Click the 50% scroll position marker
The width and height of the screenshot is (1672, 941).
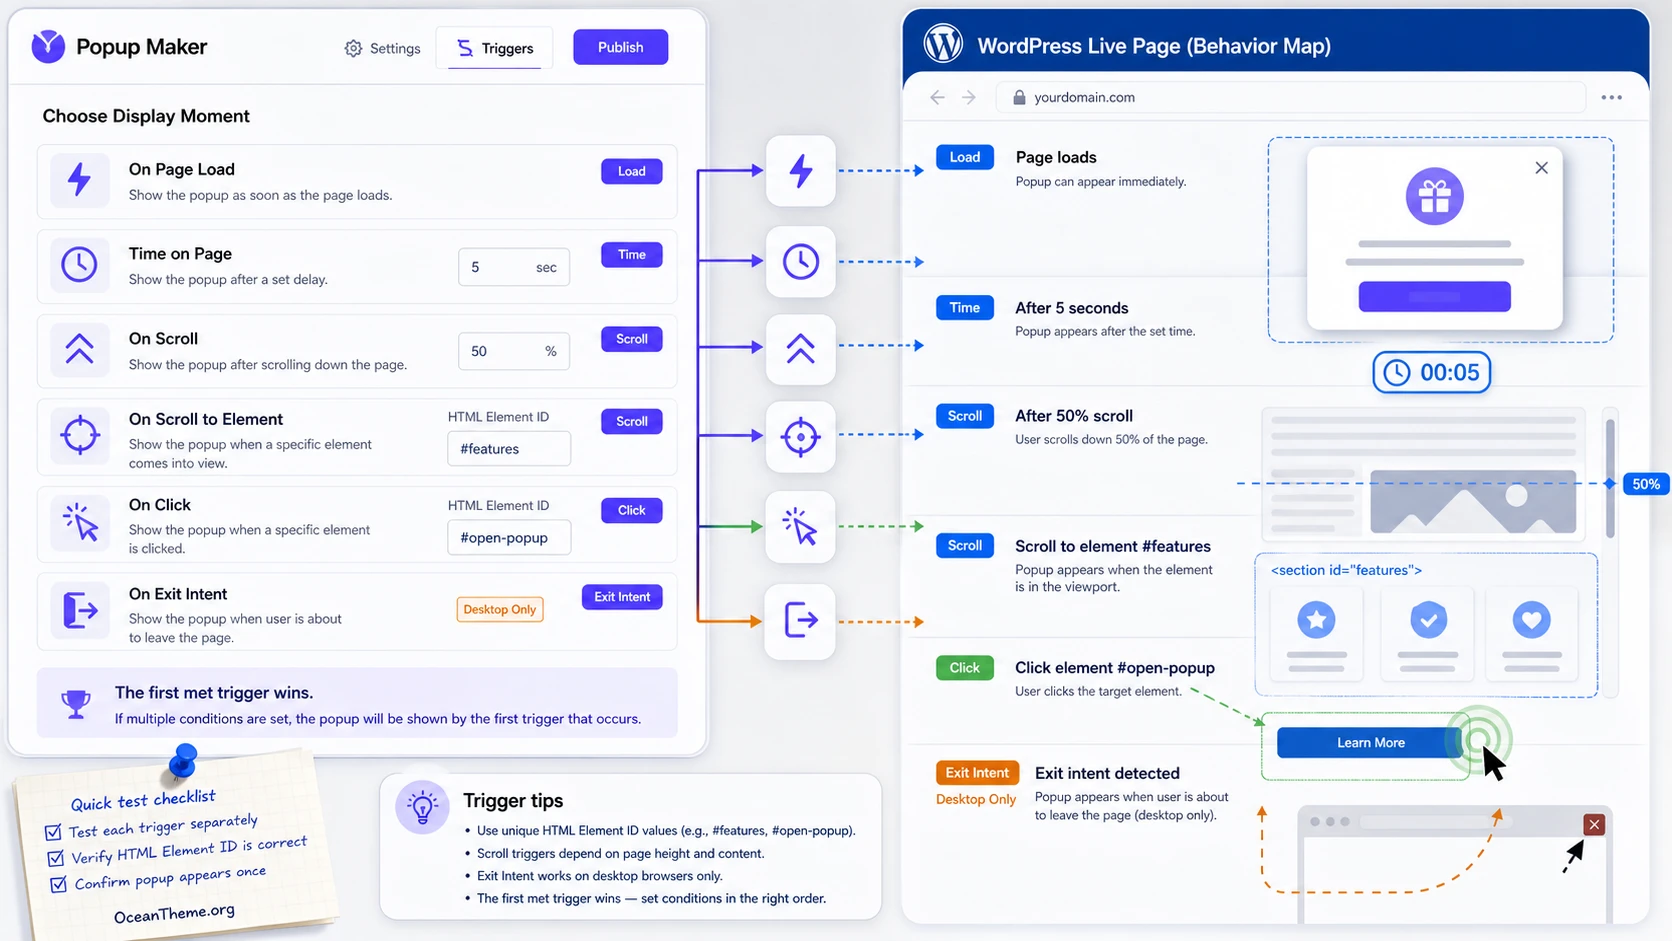1646,484
